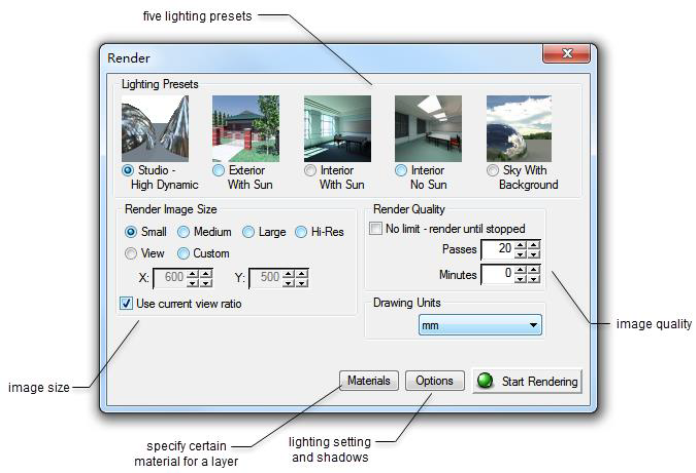Set render image size to Small
This screenshot has height=473, width=696.
(x=131, y=232)
